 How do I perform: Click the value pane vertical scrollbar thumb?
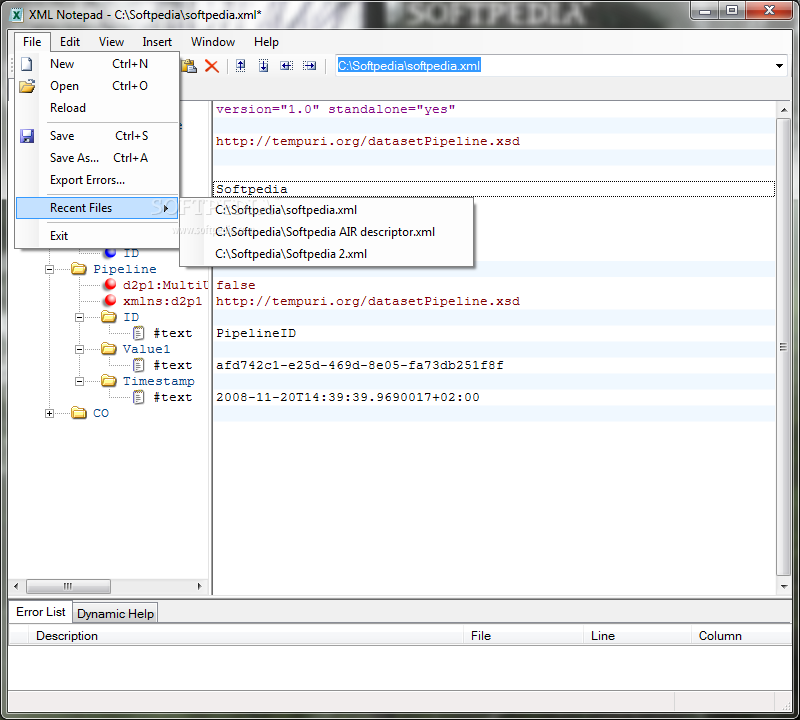coord(783,347)
